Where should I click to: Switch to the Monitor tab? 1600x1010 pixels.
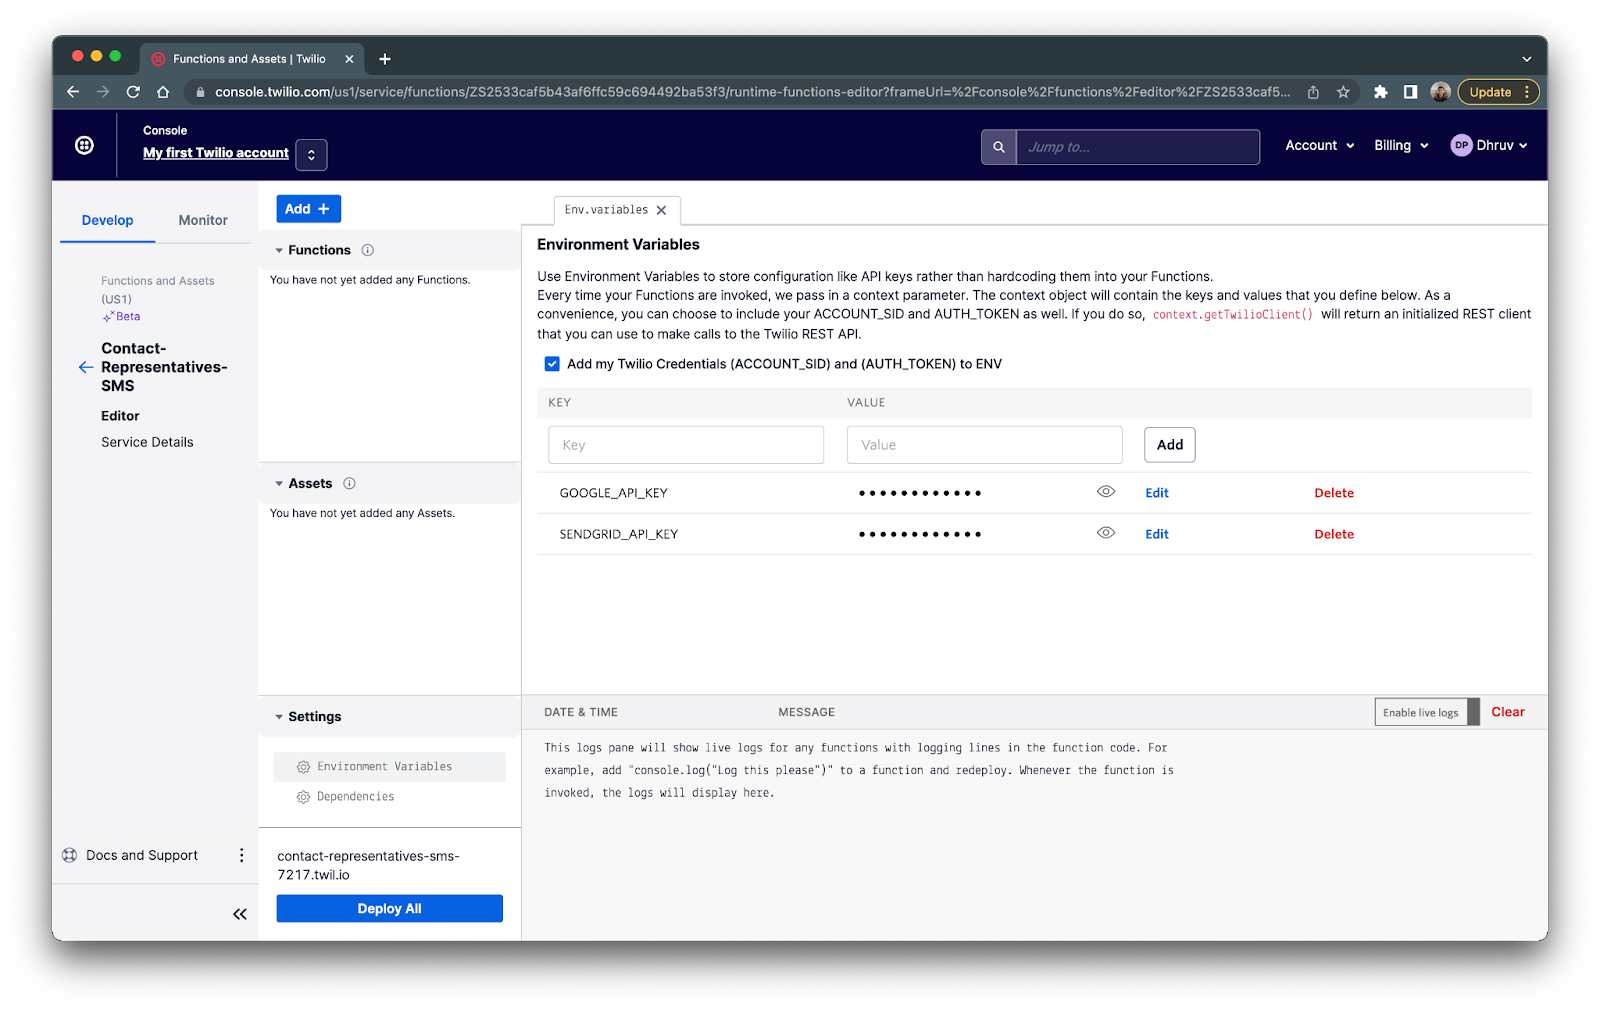(x=203, y=221)
